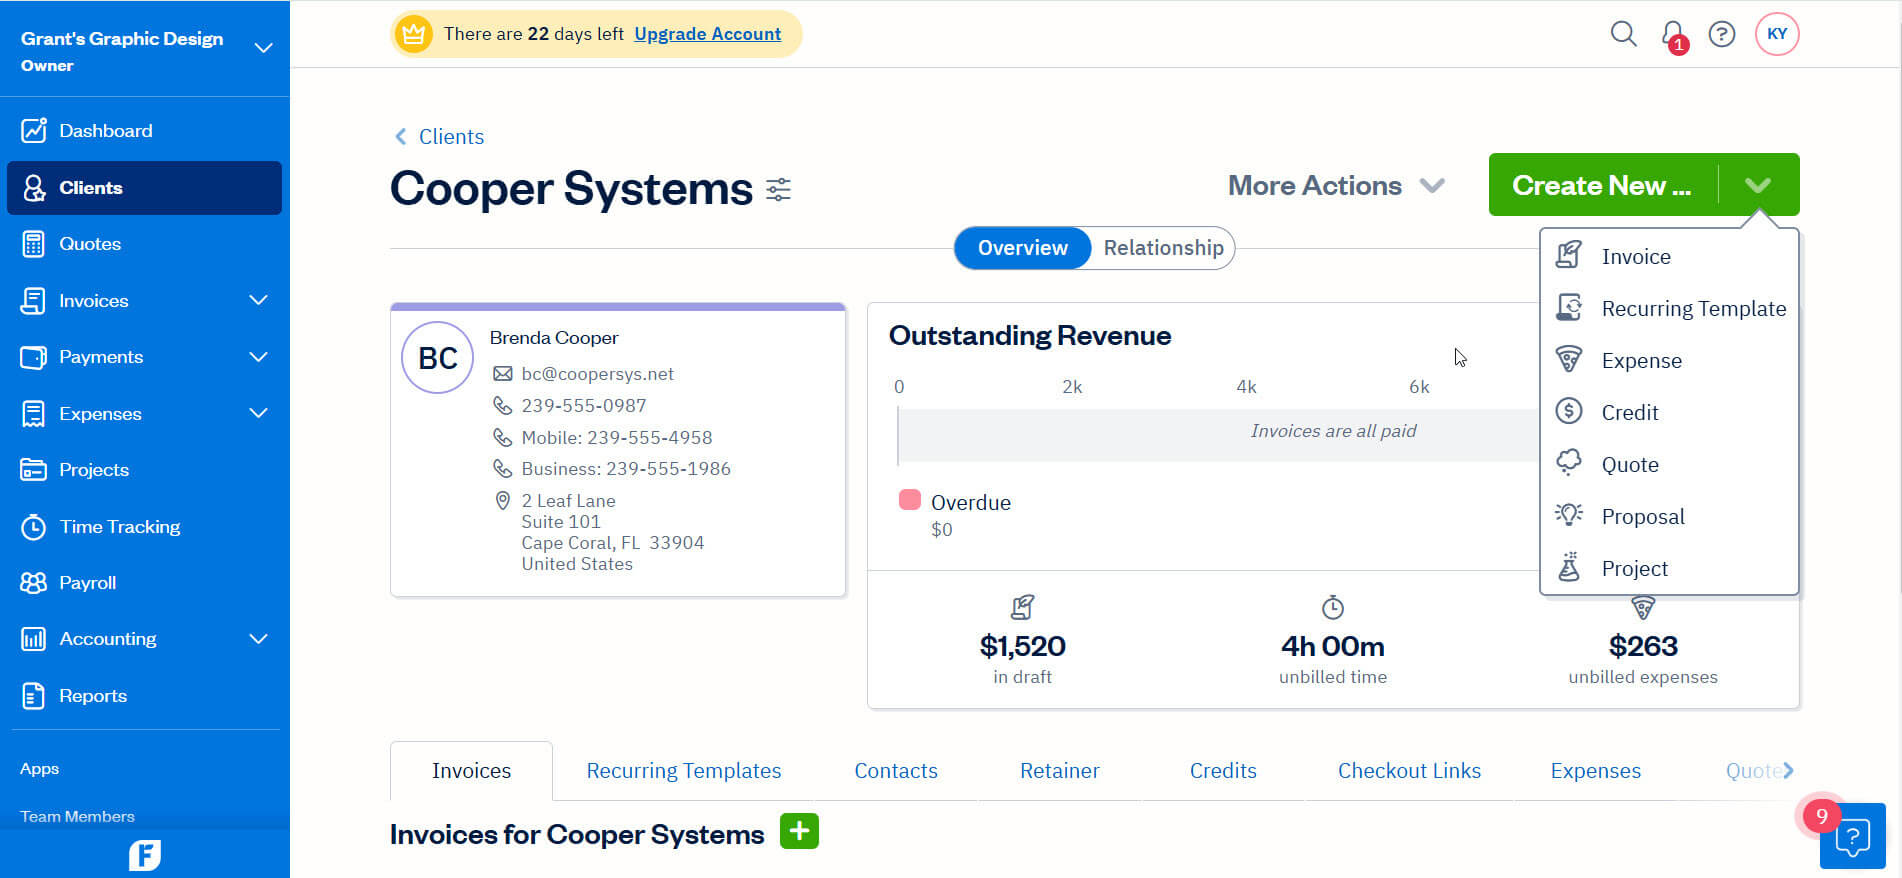Open the search magnifier icon

coord(1623,34)
